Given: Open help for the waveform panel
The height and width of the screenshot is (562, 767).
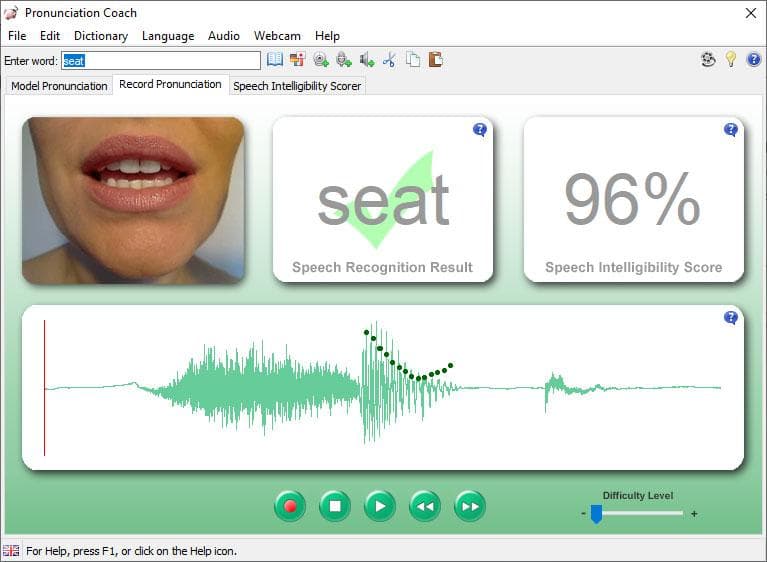Looking at the screenshot, I should tap(731, 318).
